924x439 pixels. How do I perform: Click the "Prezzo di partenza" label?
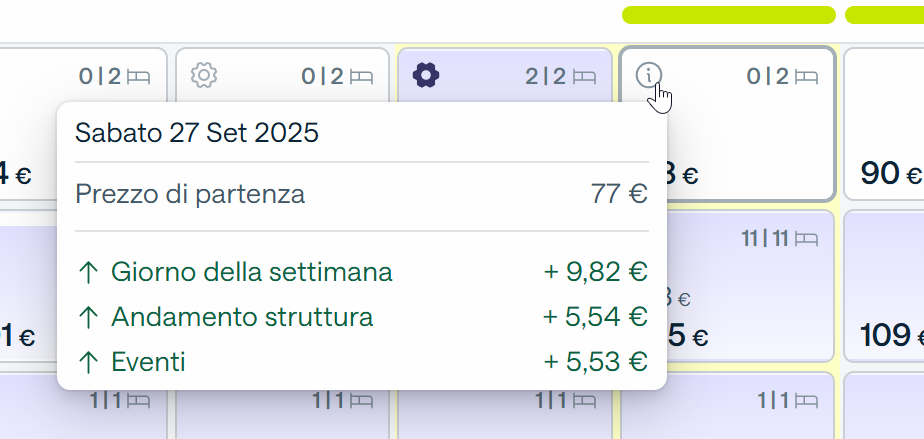(190, 194)
